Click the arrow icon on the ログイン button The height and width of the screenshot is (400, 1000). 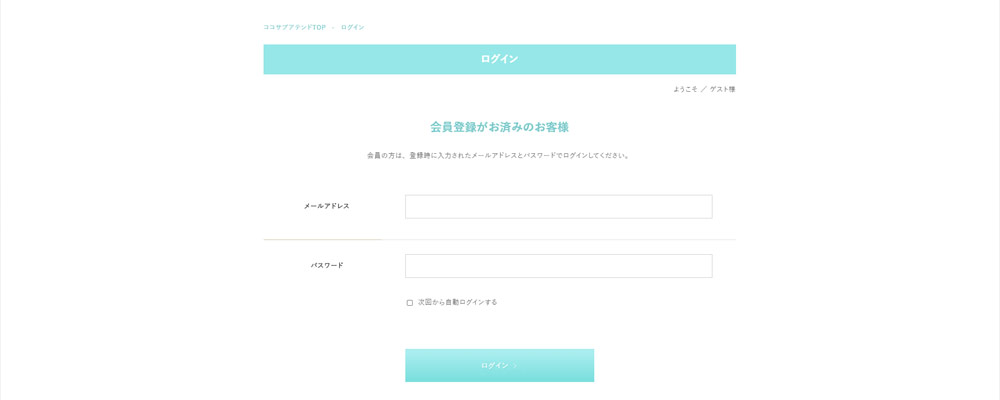click(x=515, y=366)
